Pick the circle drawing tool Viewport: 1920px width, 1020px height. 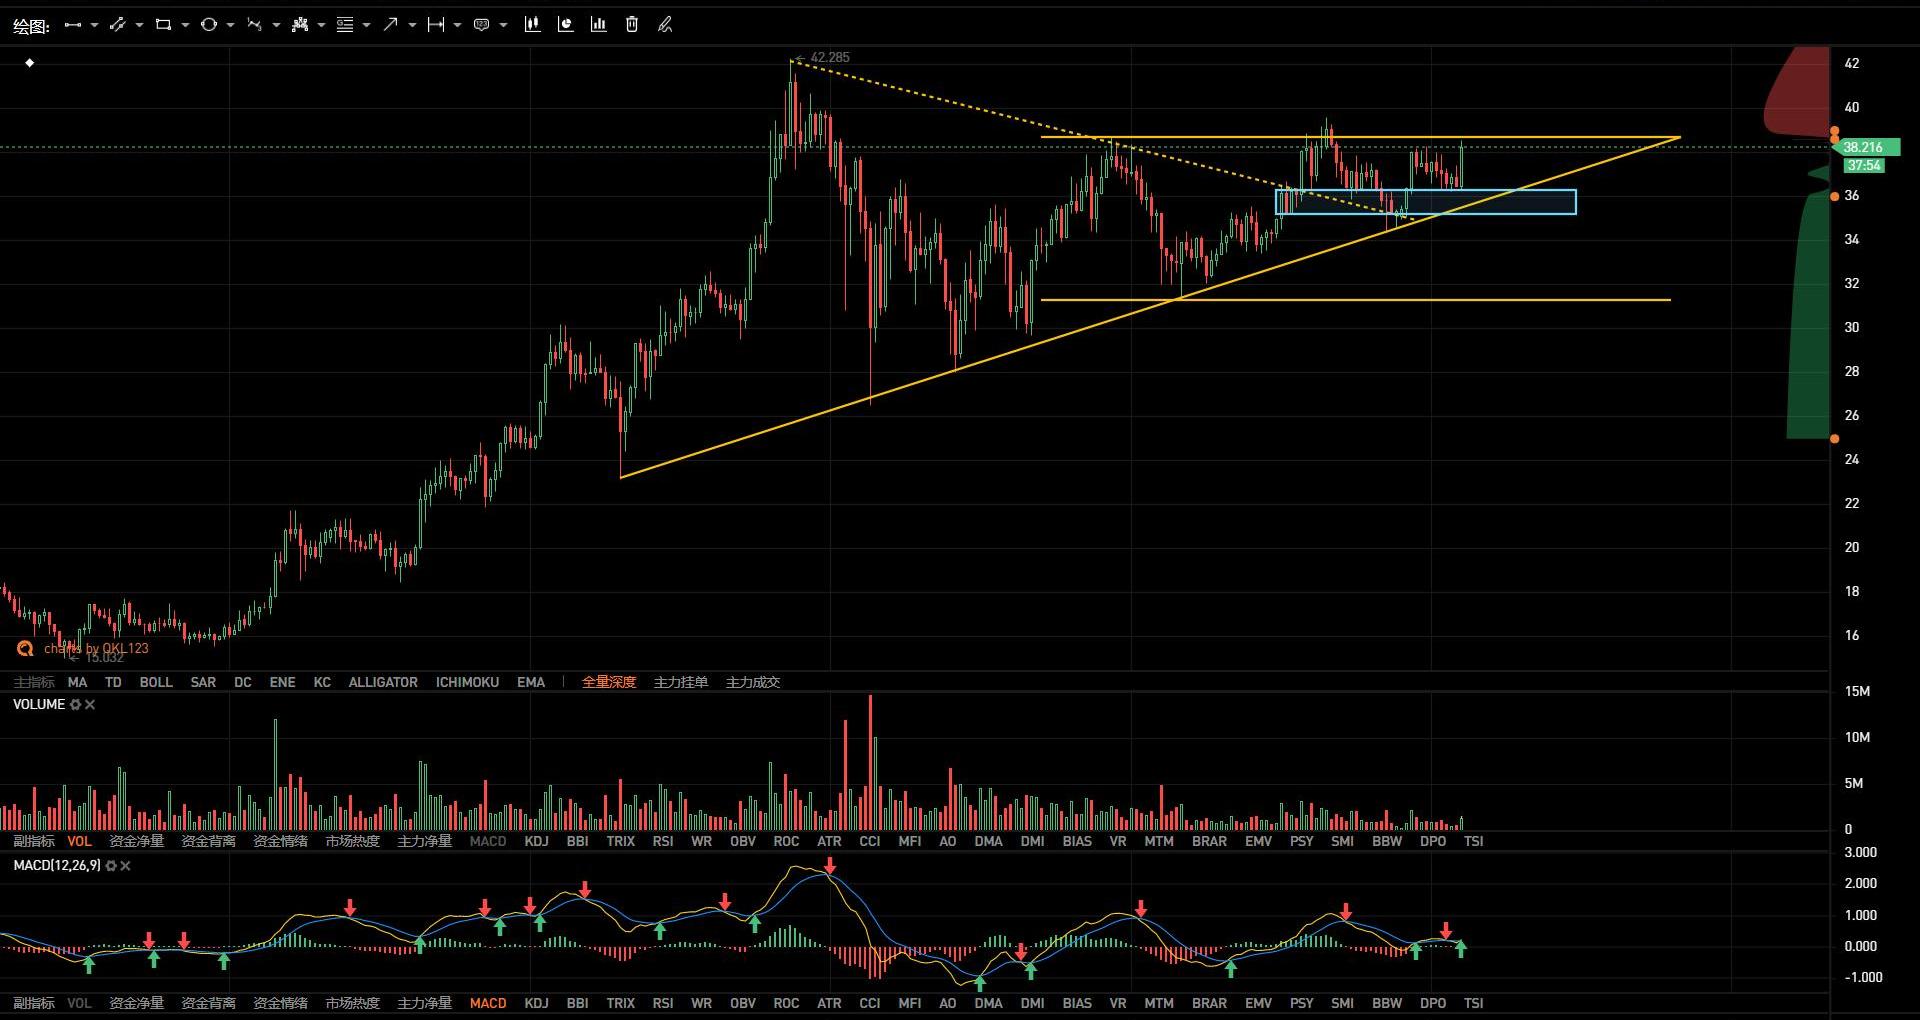coord(208,25)
